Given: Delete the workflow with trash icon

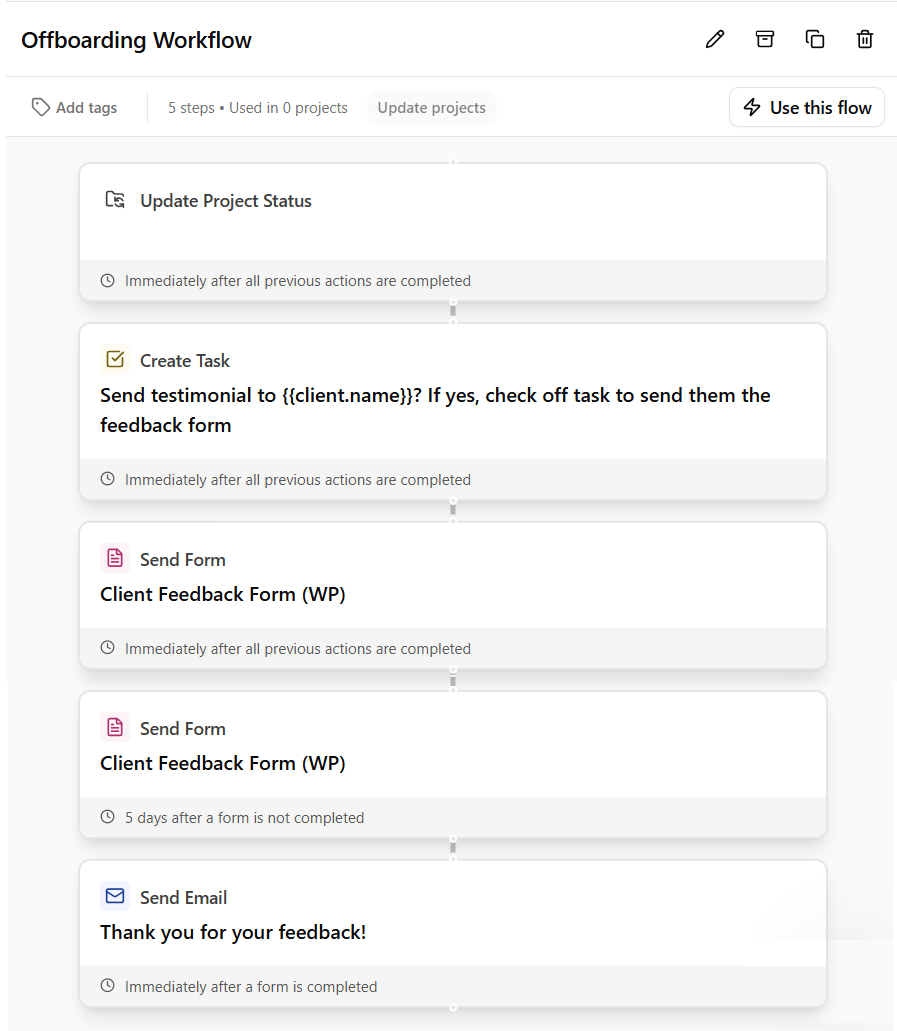Looking at the screenshot, I should [865, 39].
